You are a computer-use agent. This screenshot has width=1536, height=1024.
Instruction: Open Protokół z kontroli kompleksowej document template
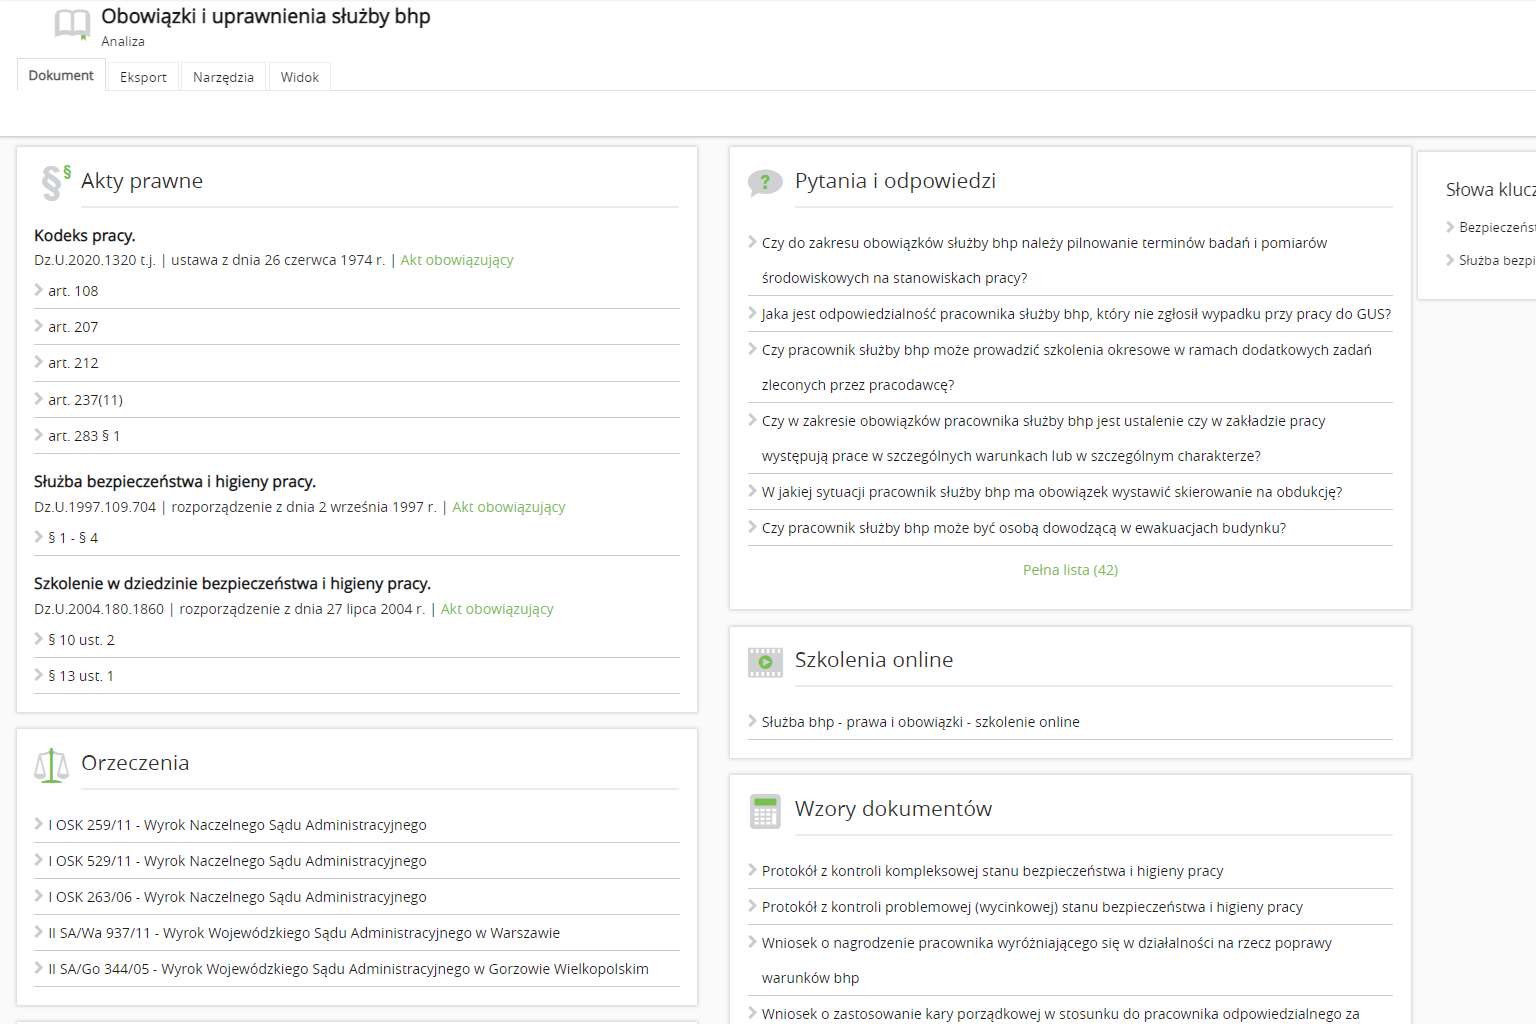click(x=992, y=871)
